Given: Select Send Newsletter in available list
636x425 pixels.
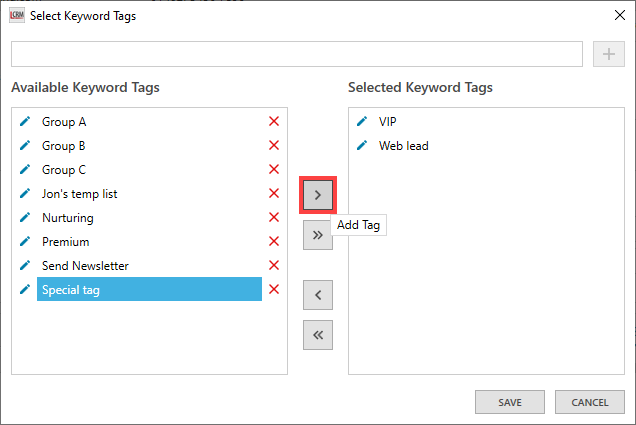Looking at the screenshot, I should (85, 266).
